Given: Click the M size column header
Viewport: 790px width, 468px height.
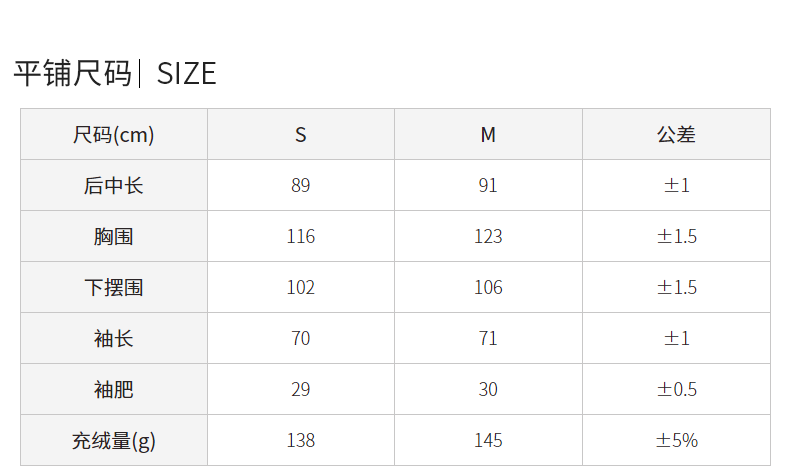Looking at the screenshot, I should pyautogui.click(x=488, y=134).
